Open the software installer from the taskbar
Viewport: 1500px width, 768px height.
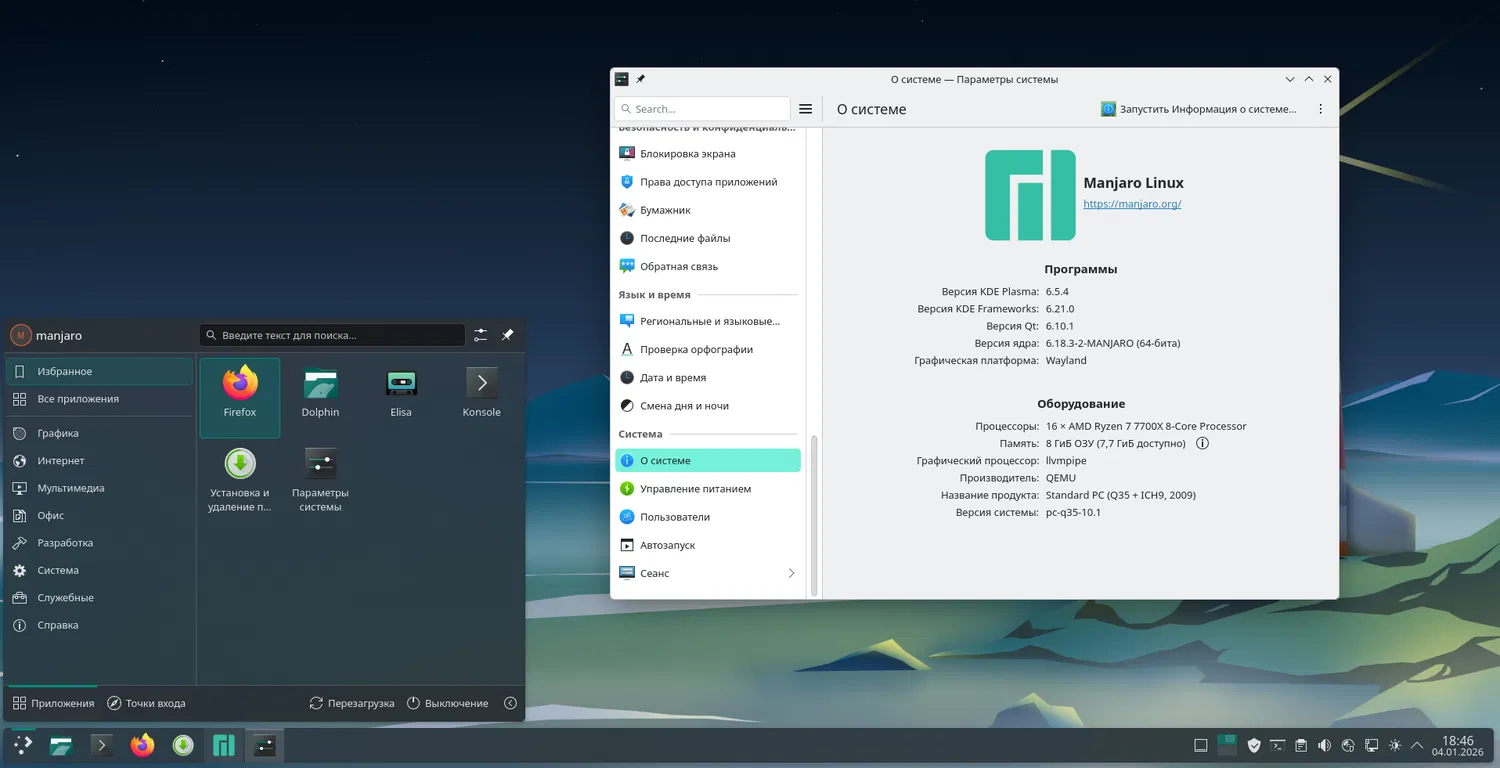(x=183, y=745)
